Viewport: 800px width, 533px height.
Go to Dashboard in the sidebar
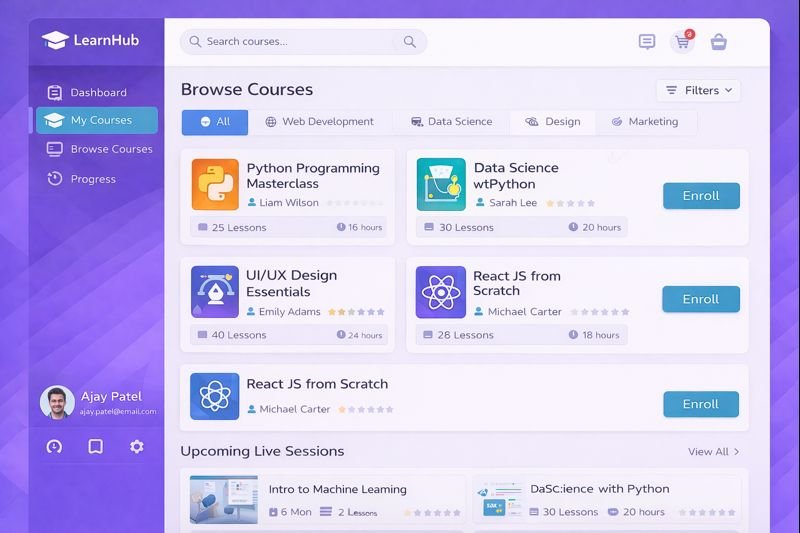[98, 93]
